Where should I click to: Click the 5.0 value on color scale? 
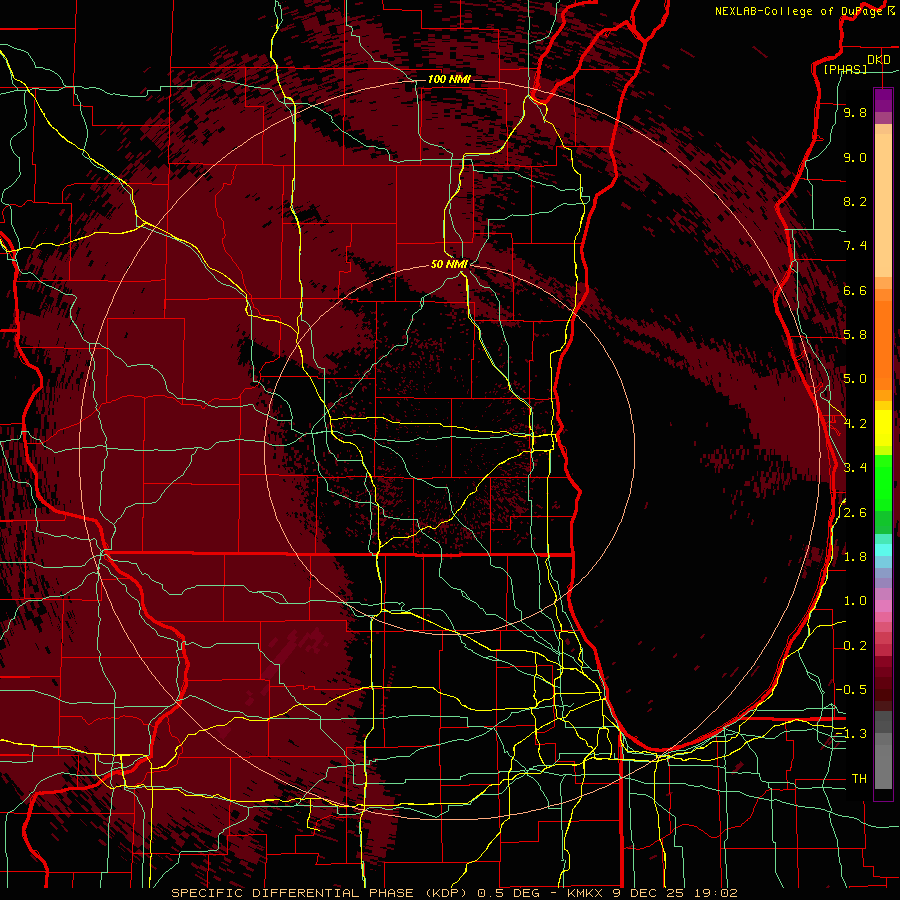point(855,379)
